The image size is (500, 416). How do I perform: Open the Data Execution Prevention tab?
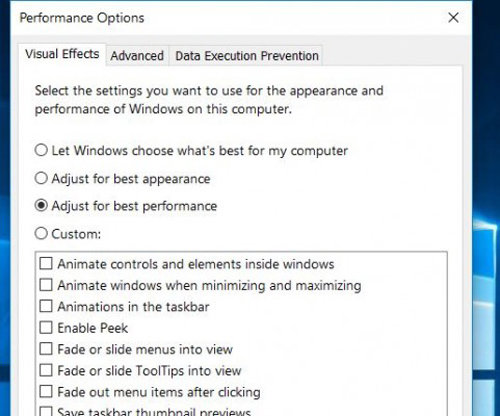(247, 56)
